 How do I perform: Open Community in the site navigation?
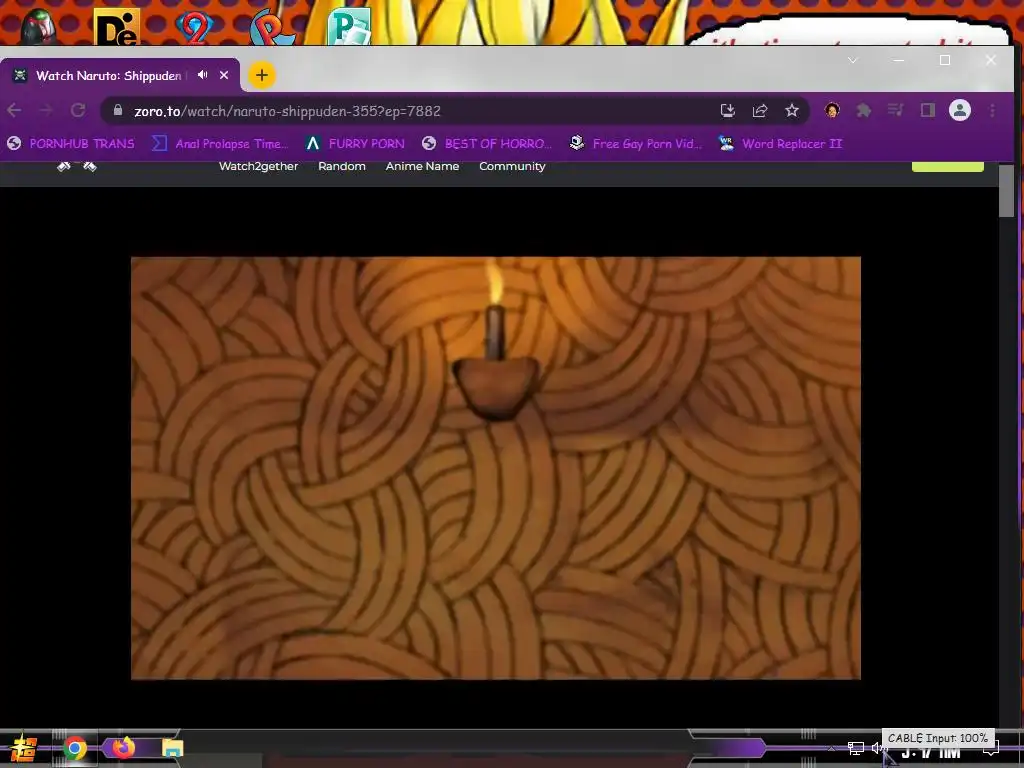[512, 166]
